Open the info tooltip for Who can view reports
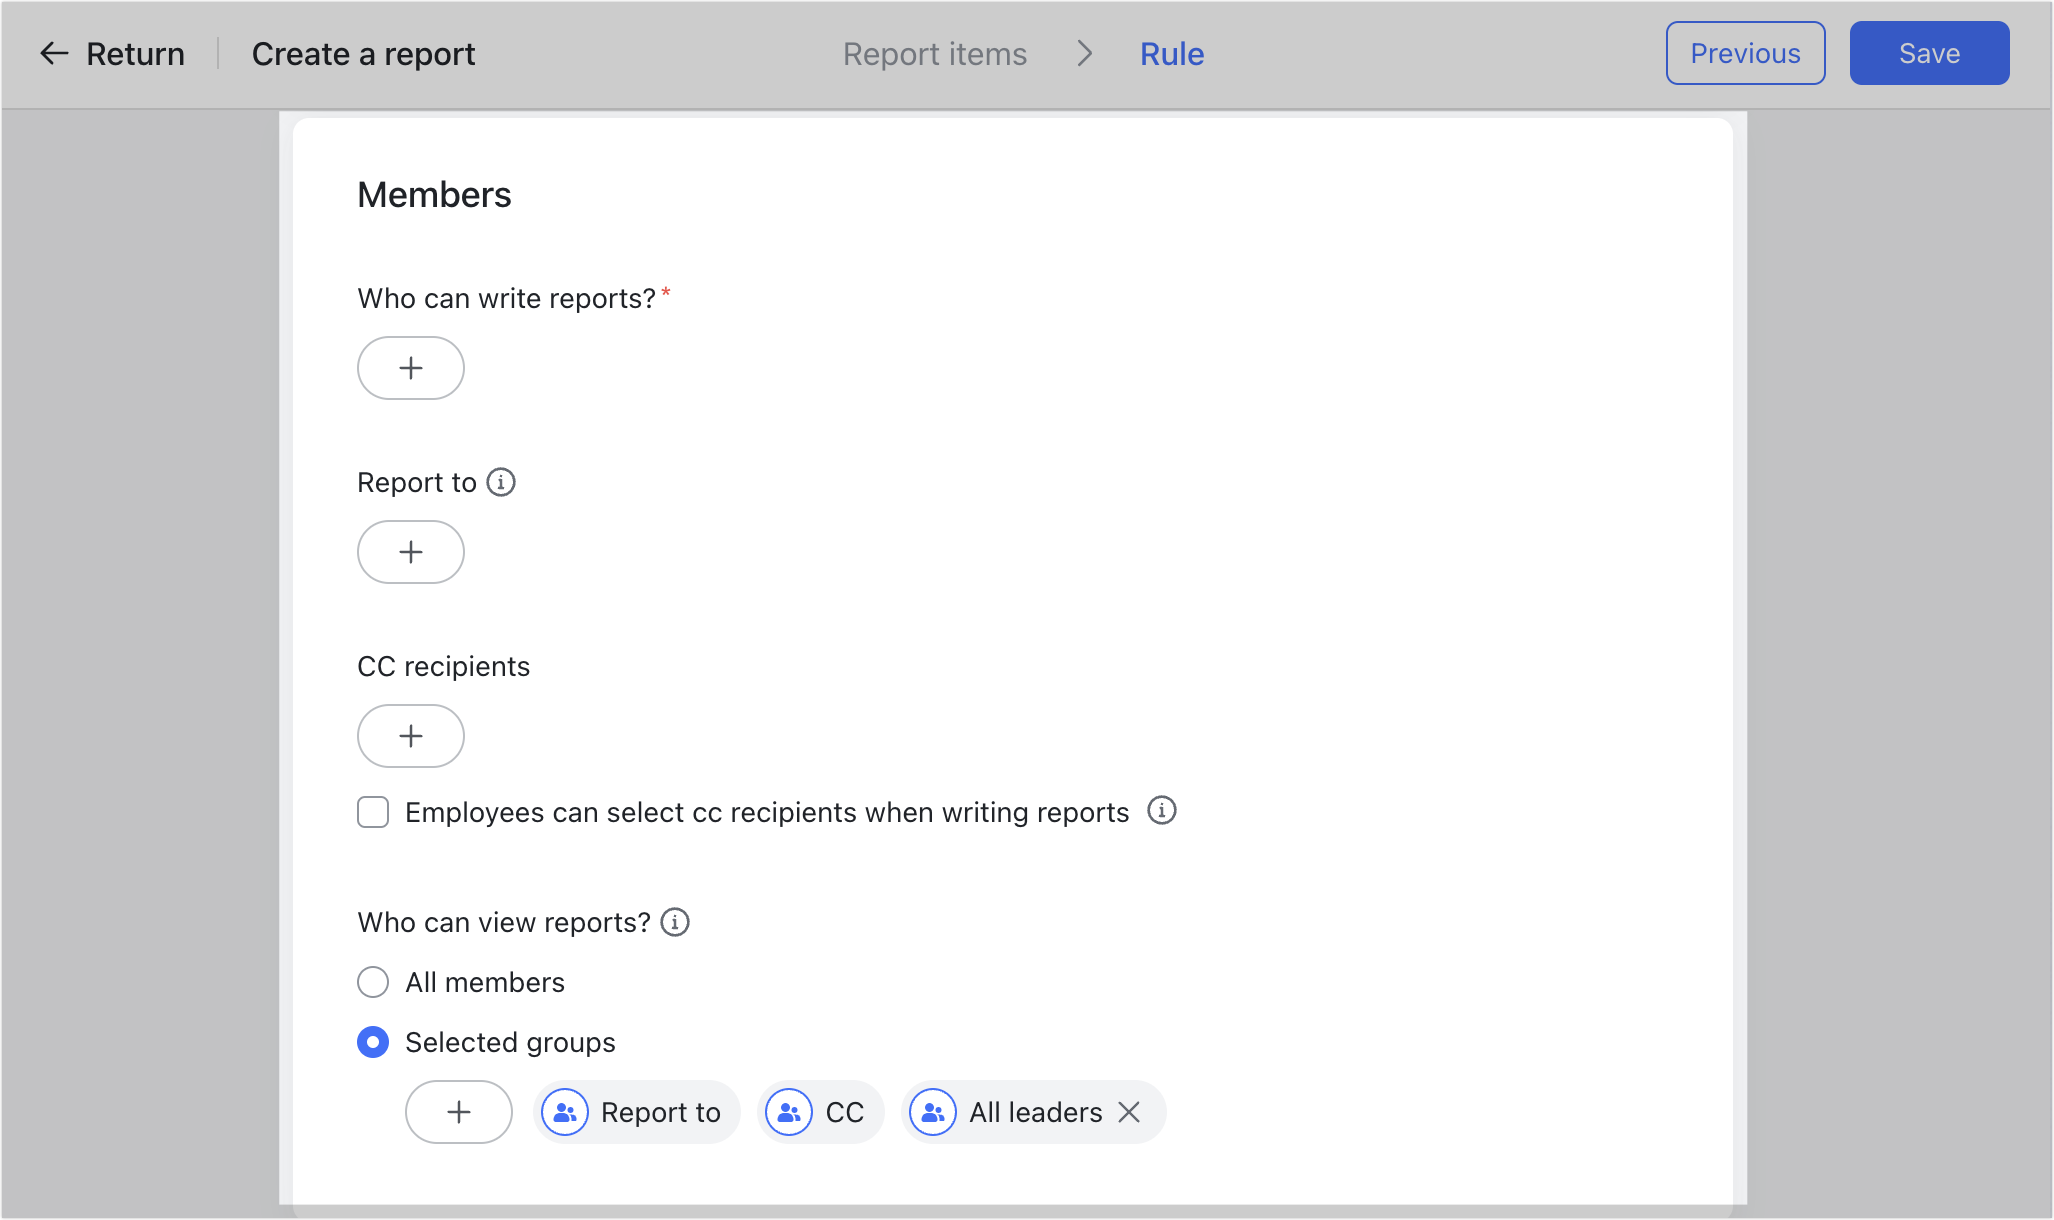 pos(675,922)
